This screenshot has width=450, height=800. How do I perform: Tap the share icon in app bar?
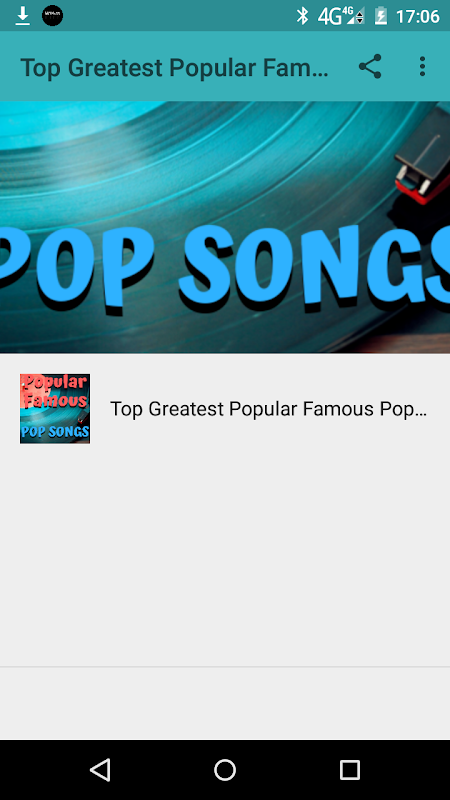click(370, 66)
